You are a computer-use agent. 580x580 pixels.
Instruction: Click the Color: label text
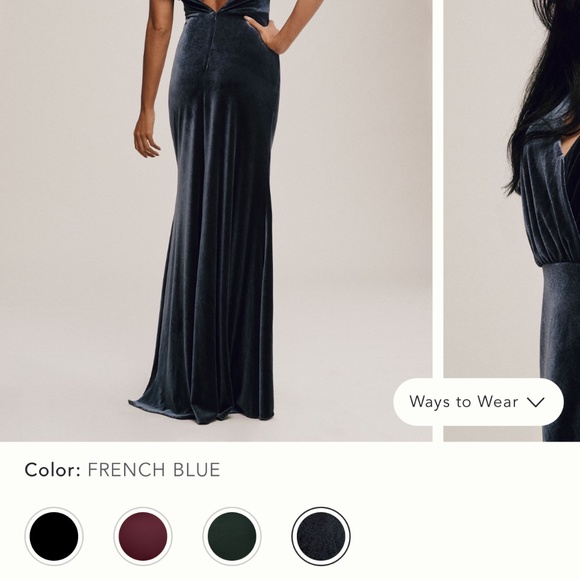point(53,470)
